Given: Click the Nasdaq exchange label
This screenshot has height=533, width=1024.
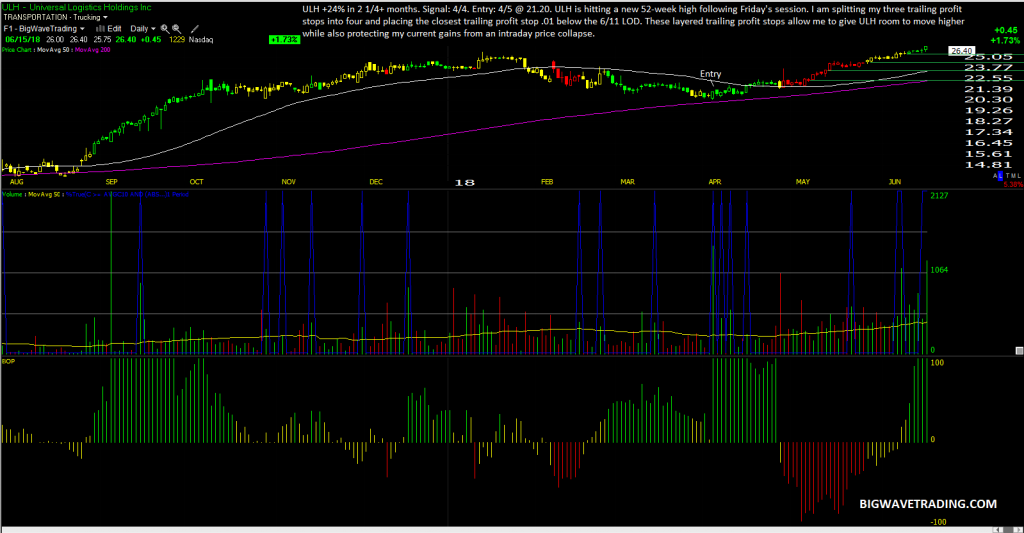Looking at the screenshot, I should pyautogui.click(x=201, y=39).
